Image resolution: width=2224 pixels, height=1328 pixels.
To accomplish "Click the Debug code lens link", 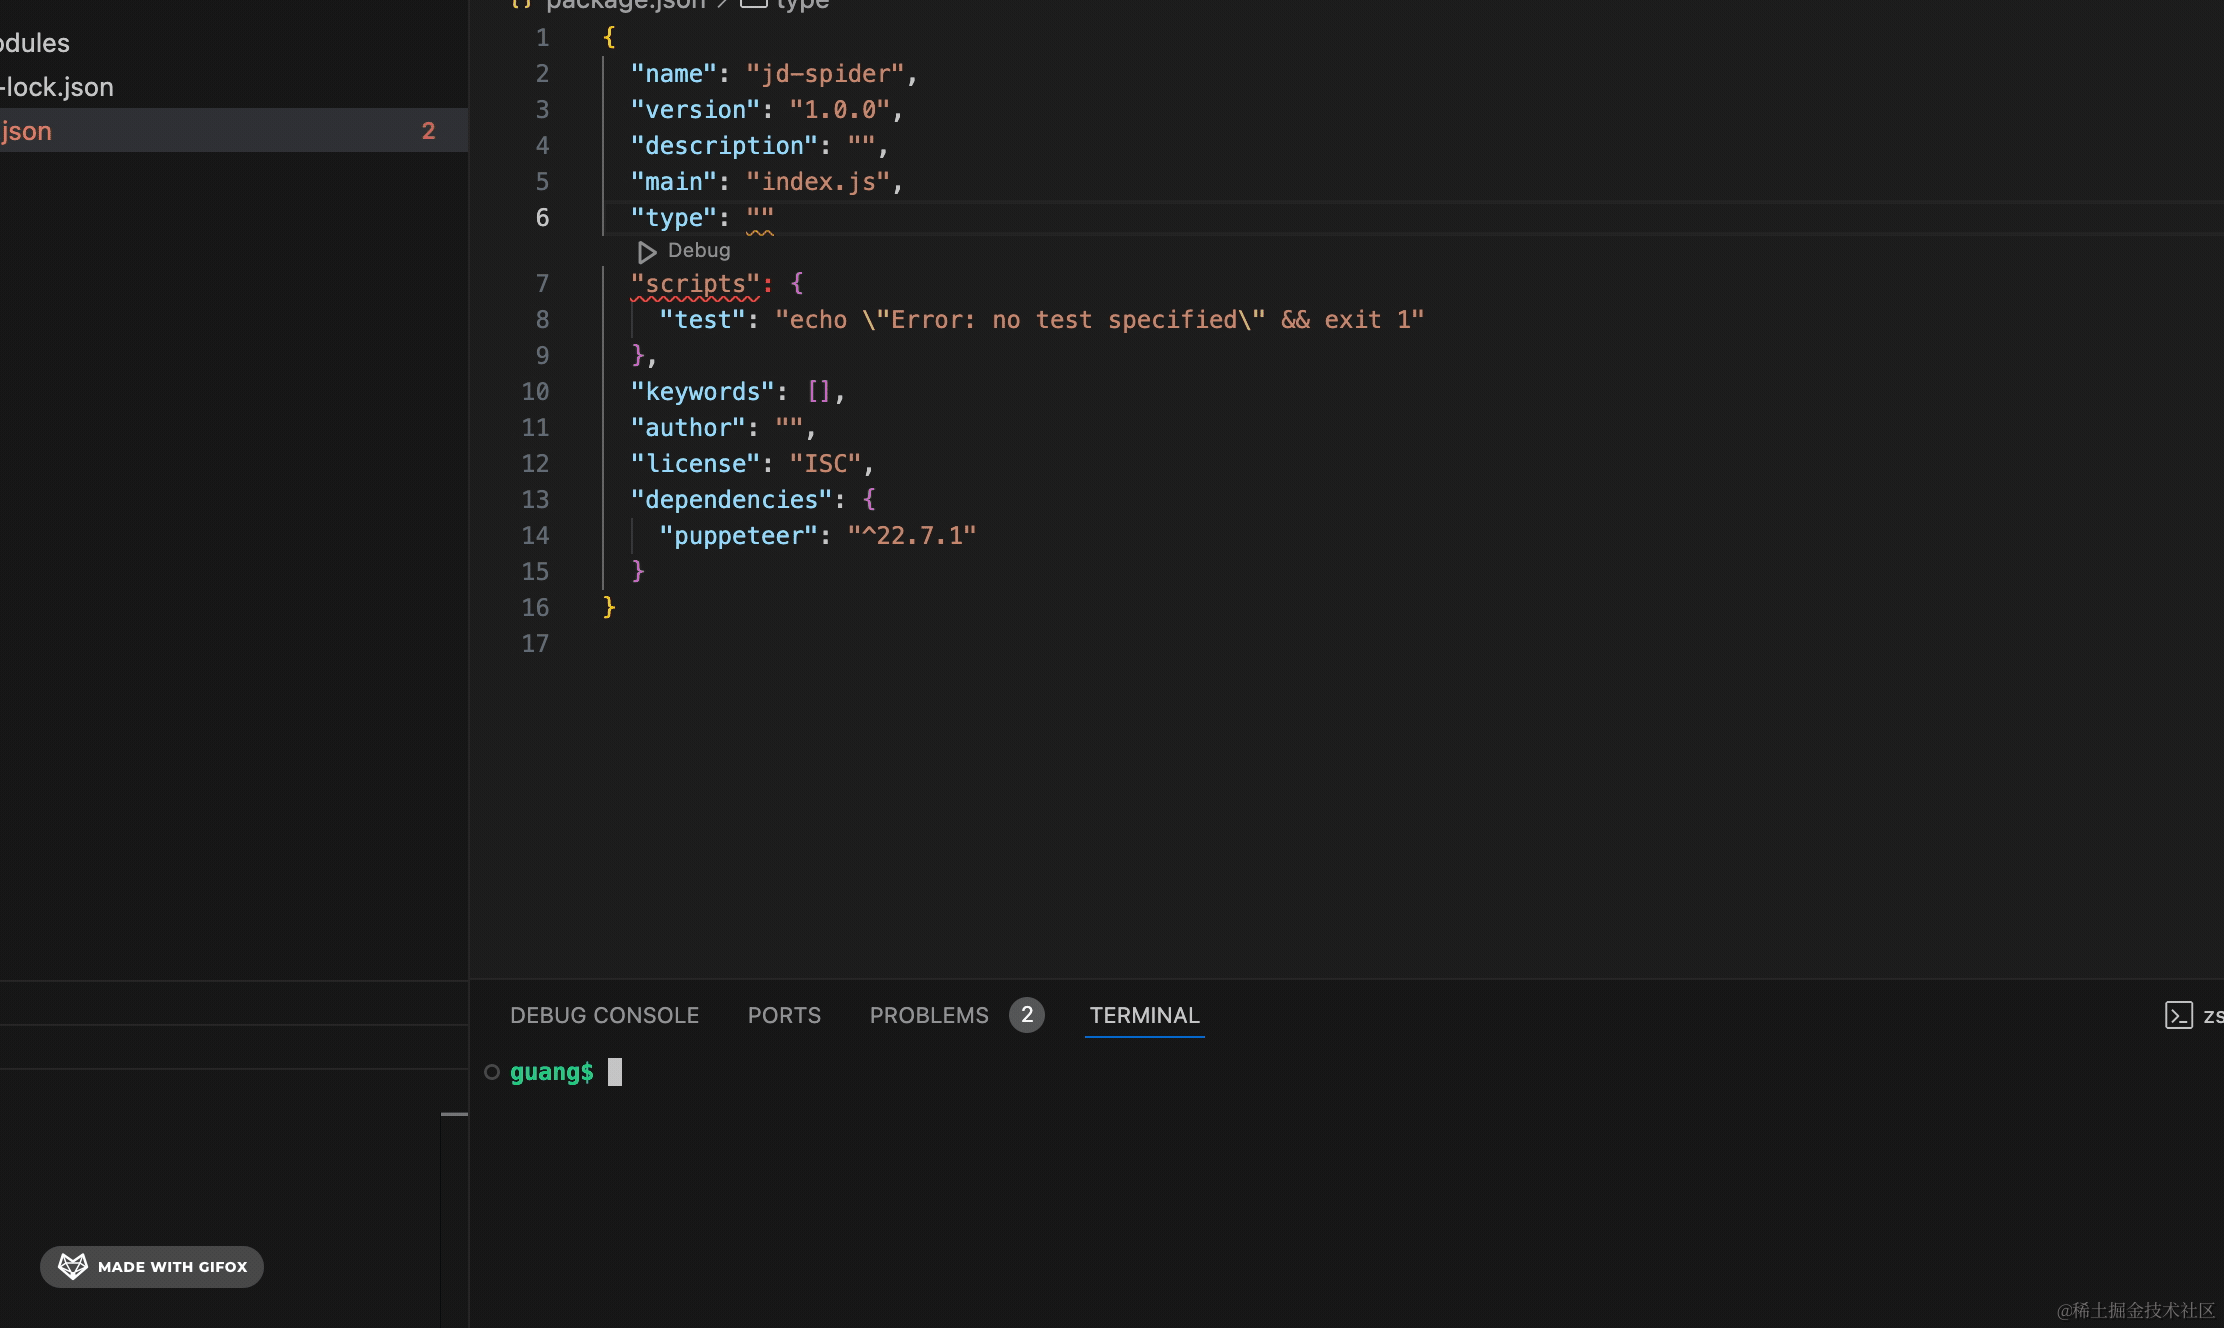I will tap(698, 251).
